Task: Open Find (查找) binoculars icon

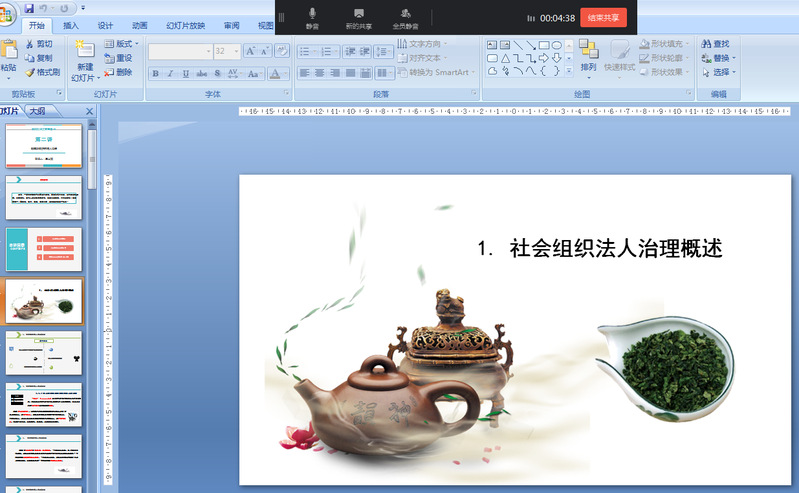Action: (705, 44)
